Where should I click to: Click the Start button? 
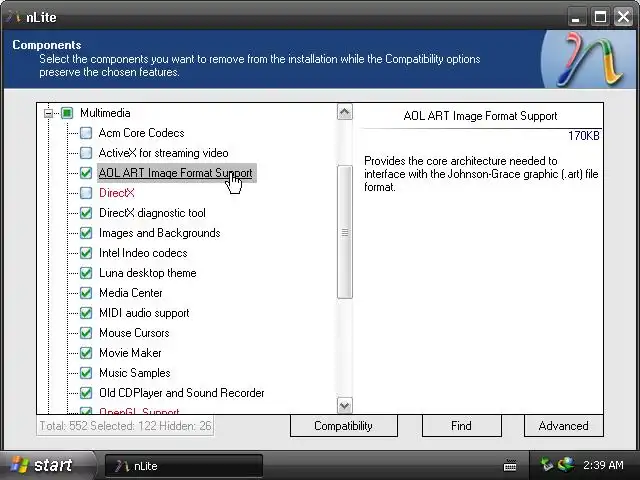(46, 465)
